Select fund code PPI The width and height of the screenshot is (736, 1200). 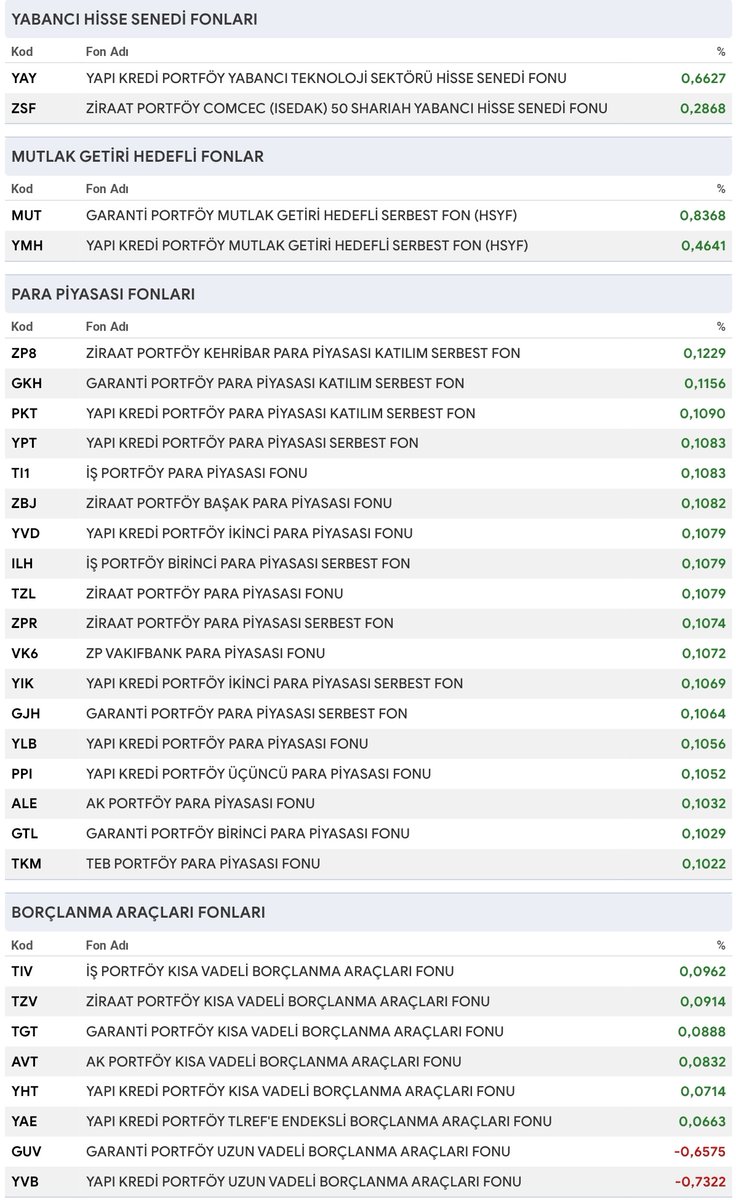[23, 773]
